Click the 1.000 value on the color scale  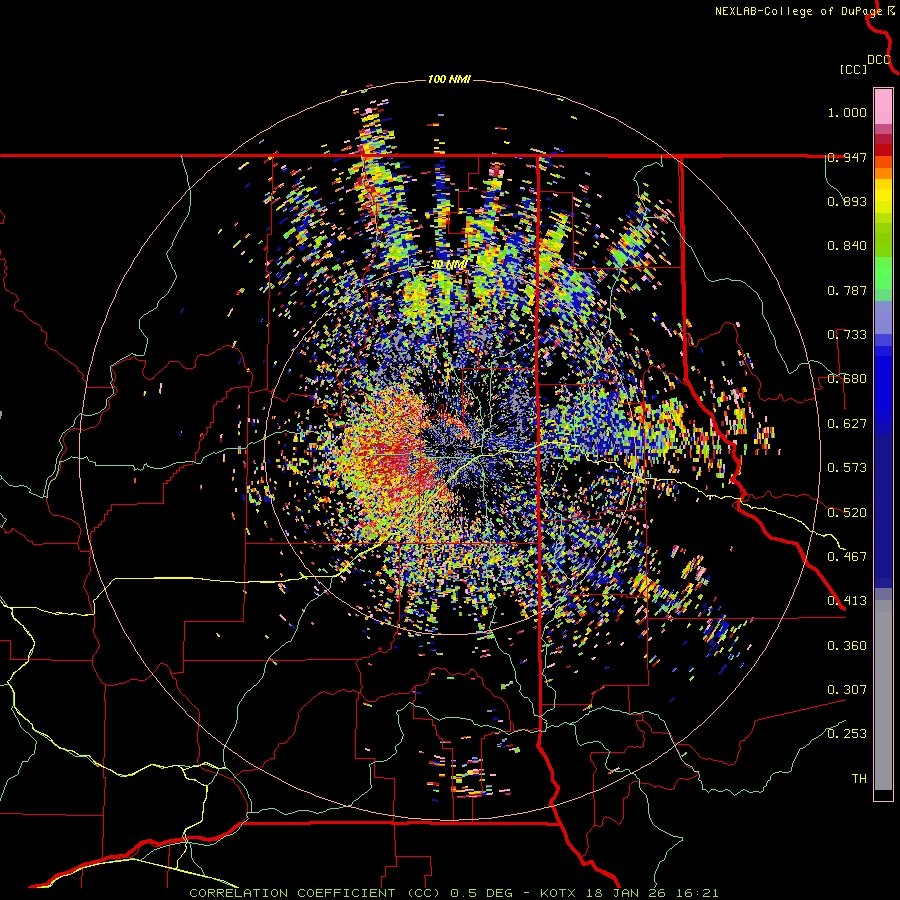(x=847, y=112)
